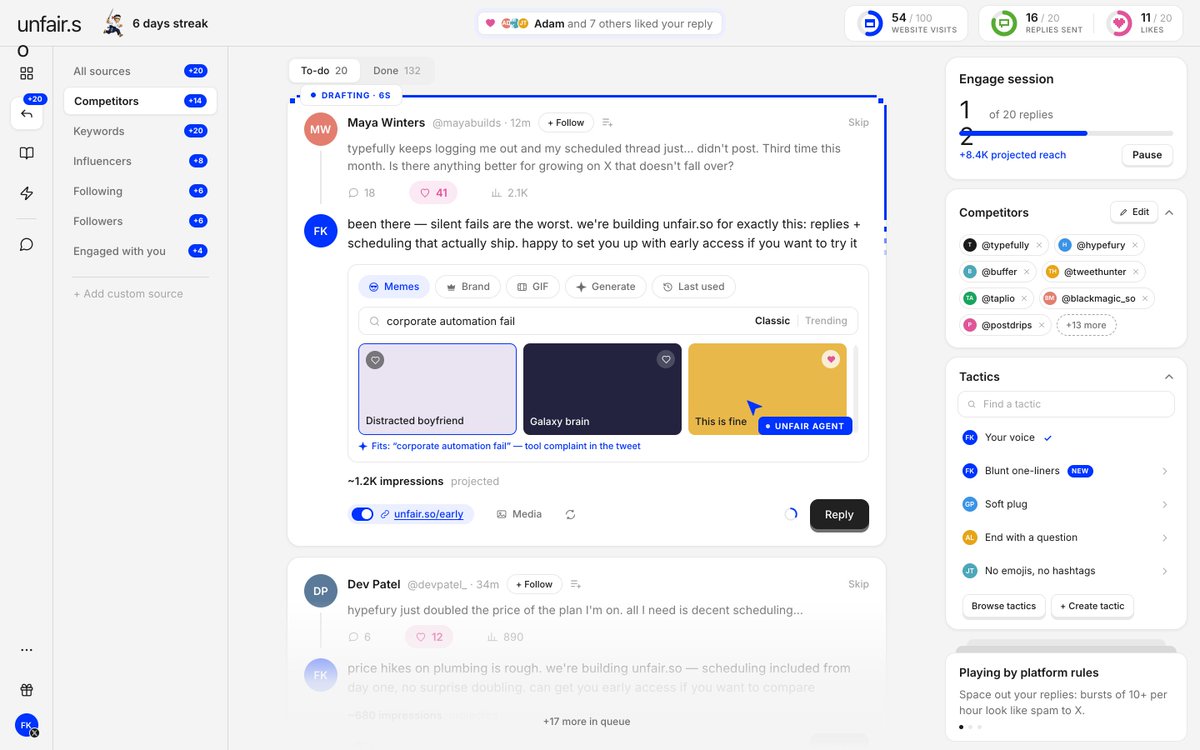
Task: Open the dashboard grid icon in left rail
Action: pos(27,73)
